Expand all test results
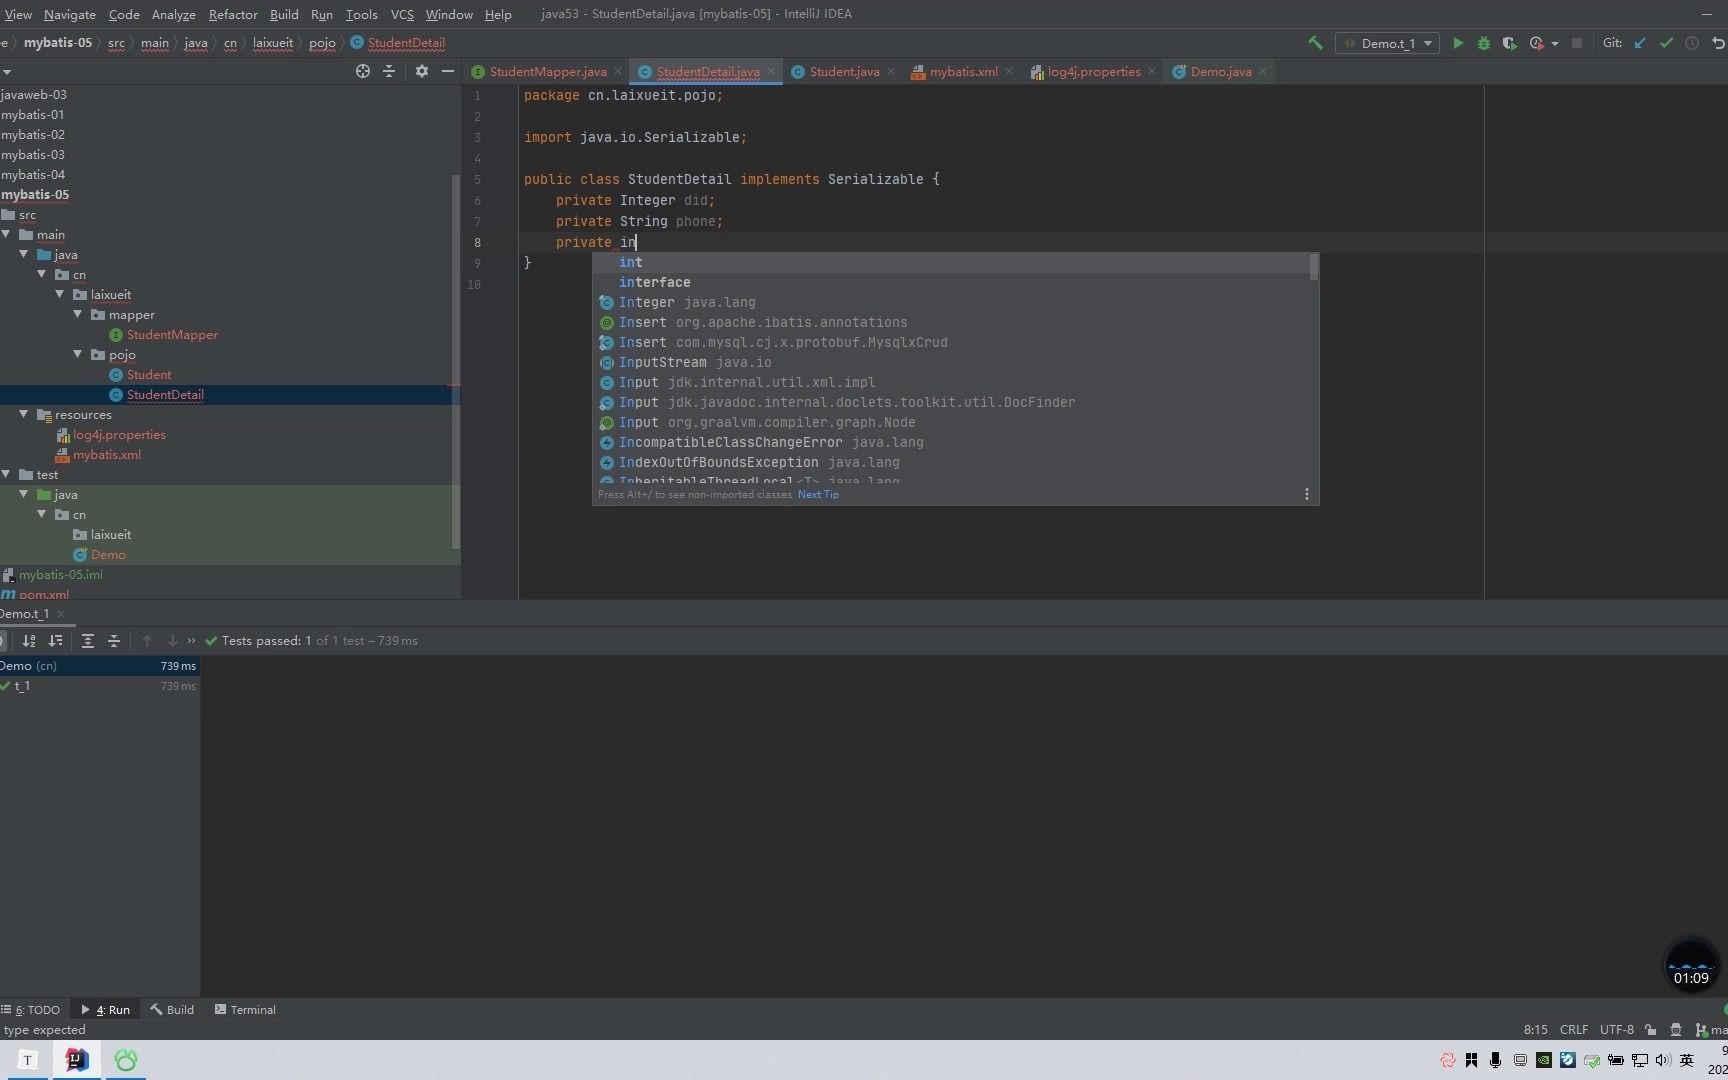1728x1080 pixels. tap(88, 641)
